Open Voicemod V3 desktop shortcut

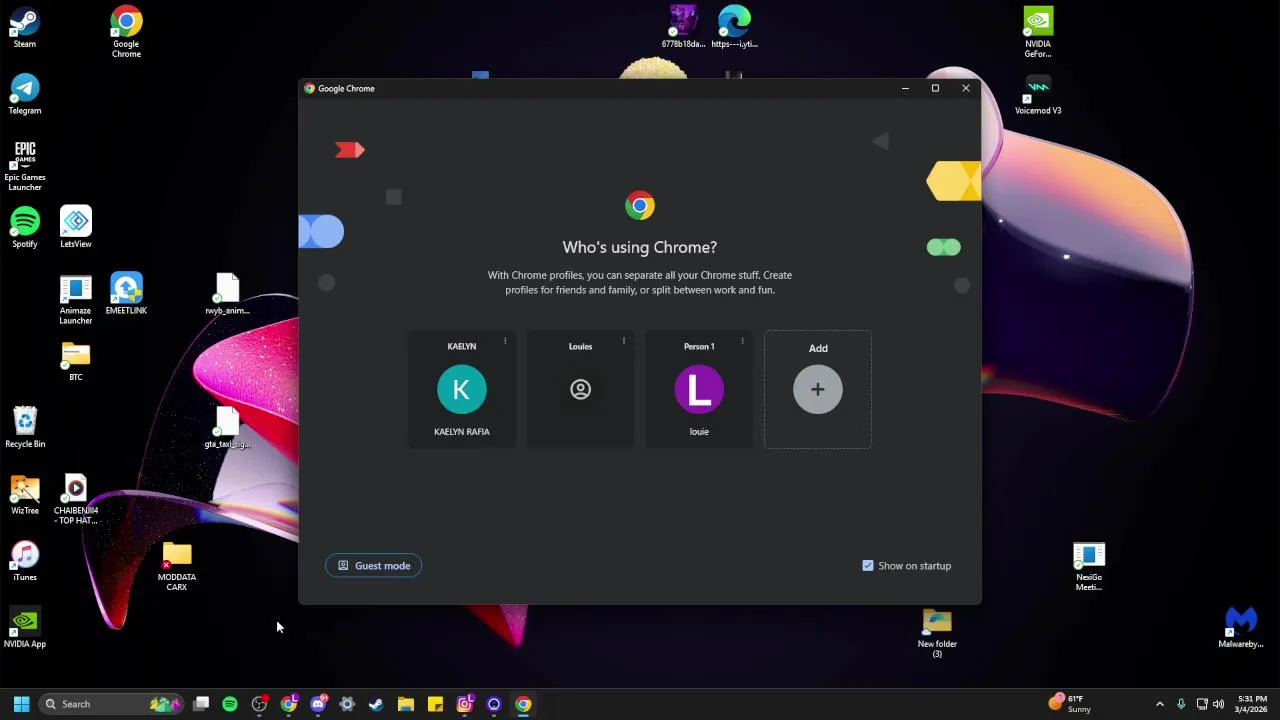tap(1038, 95)
